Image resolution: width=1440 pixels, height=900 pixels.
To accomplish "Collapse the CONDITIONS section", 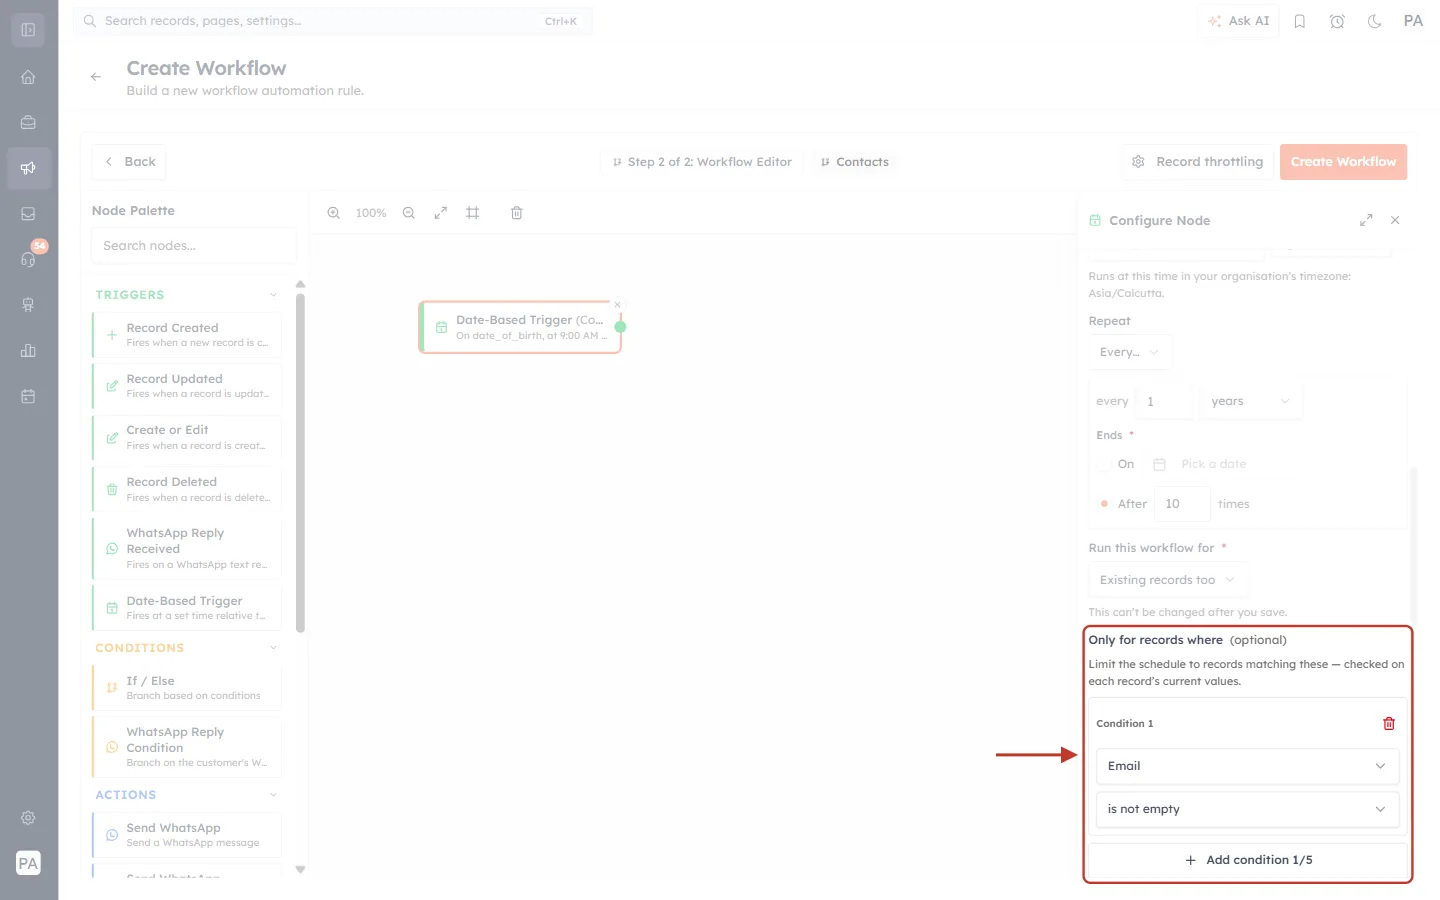I will [x=273, y=648].
